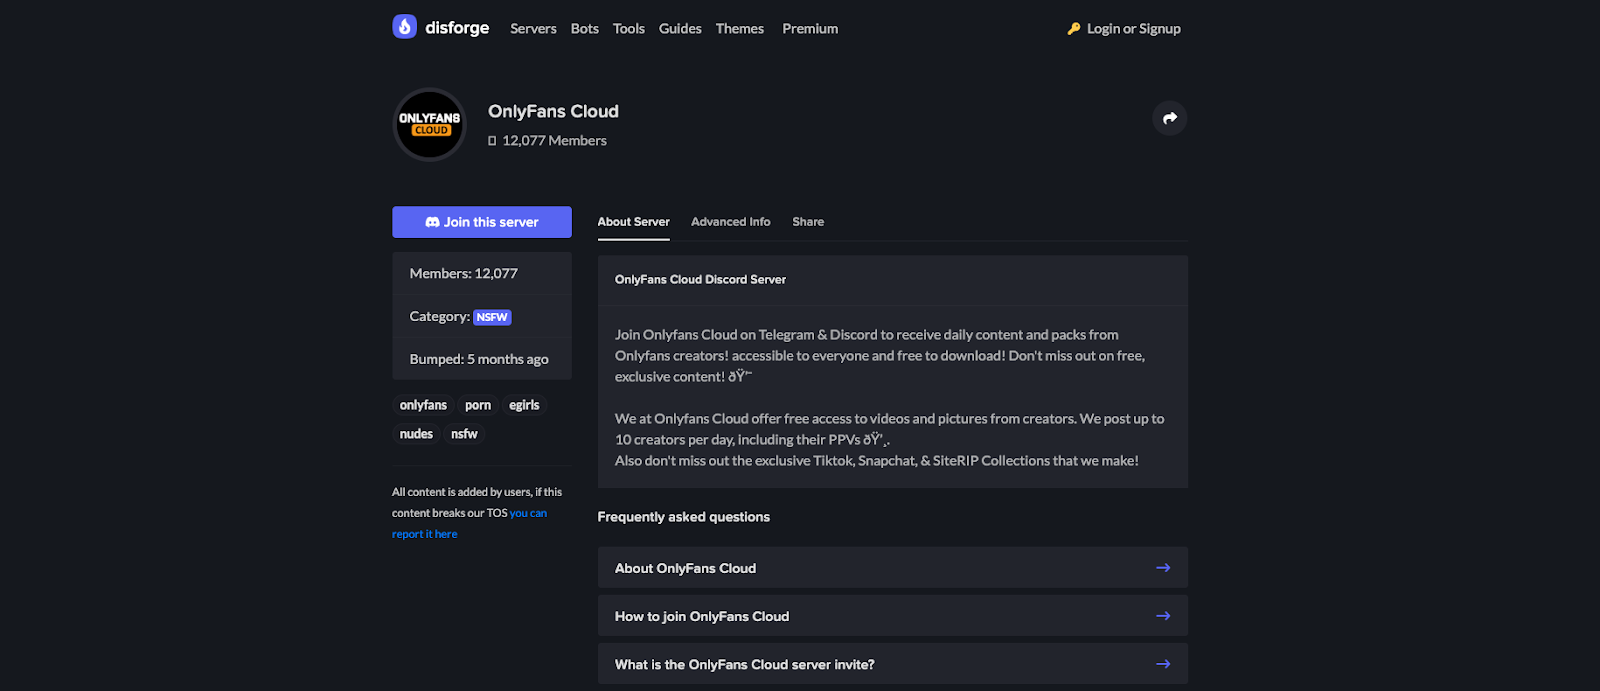Click the key icon beside Login
The width and height of the screenshot is (1600, 691).
coord(1074,29)
